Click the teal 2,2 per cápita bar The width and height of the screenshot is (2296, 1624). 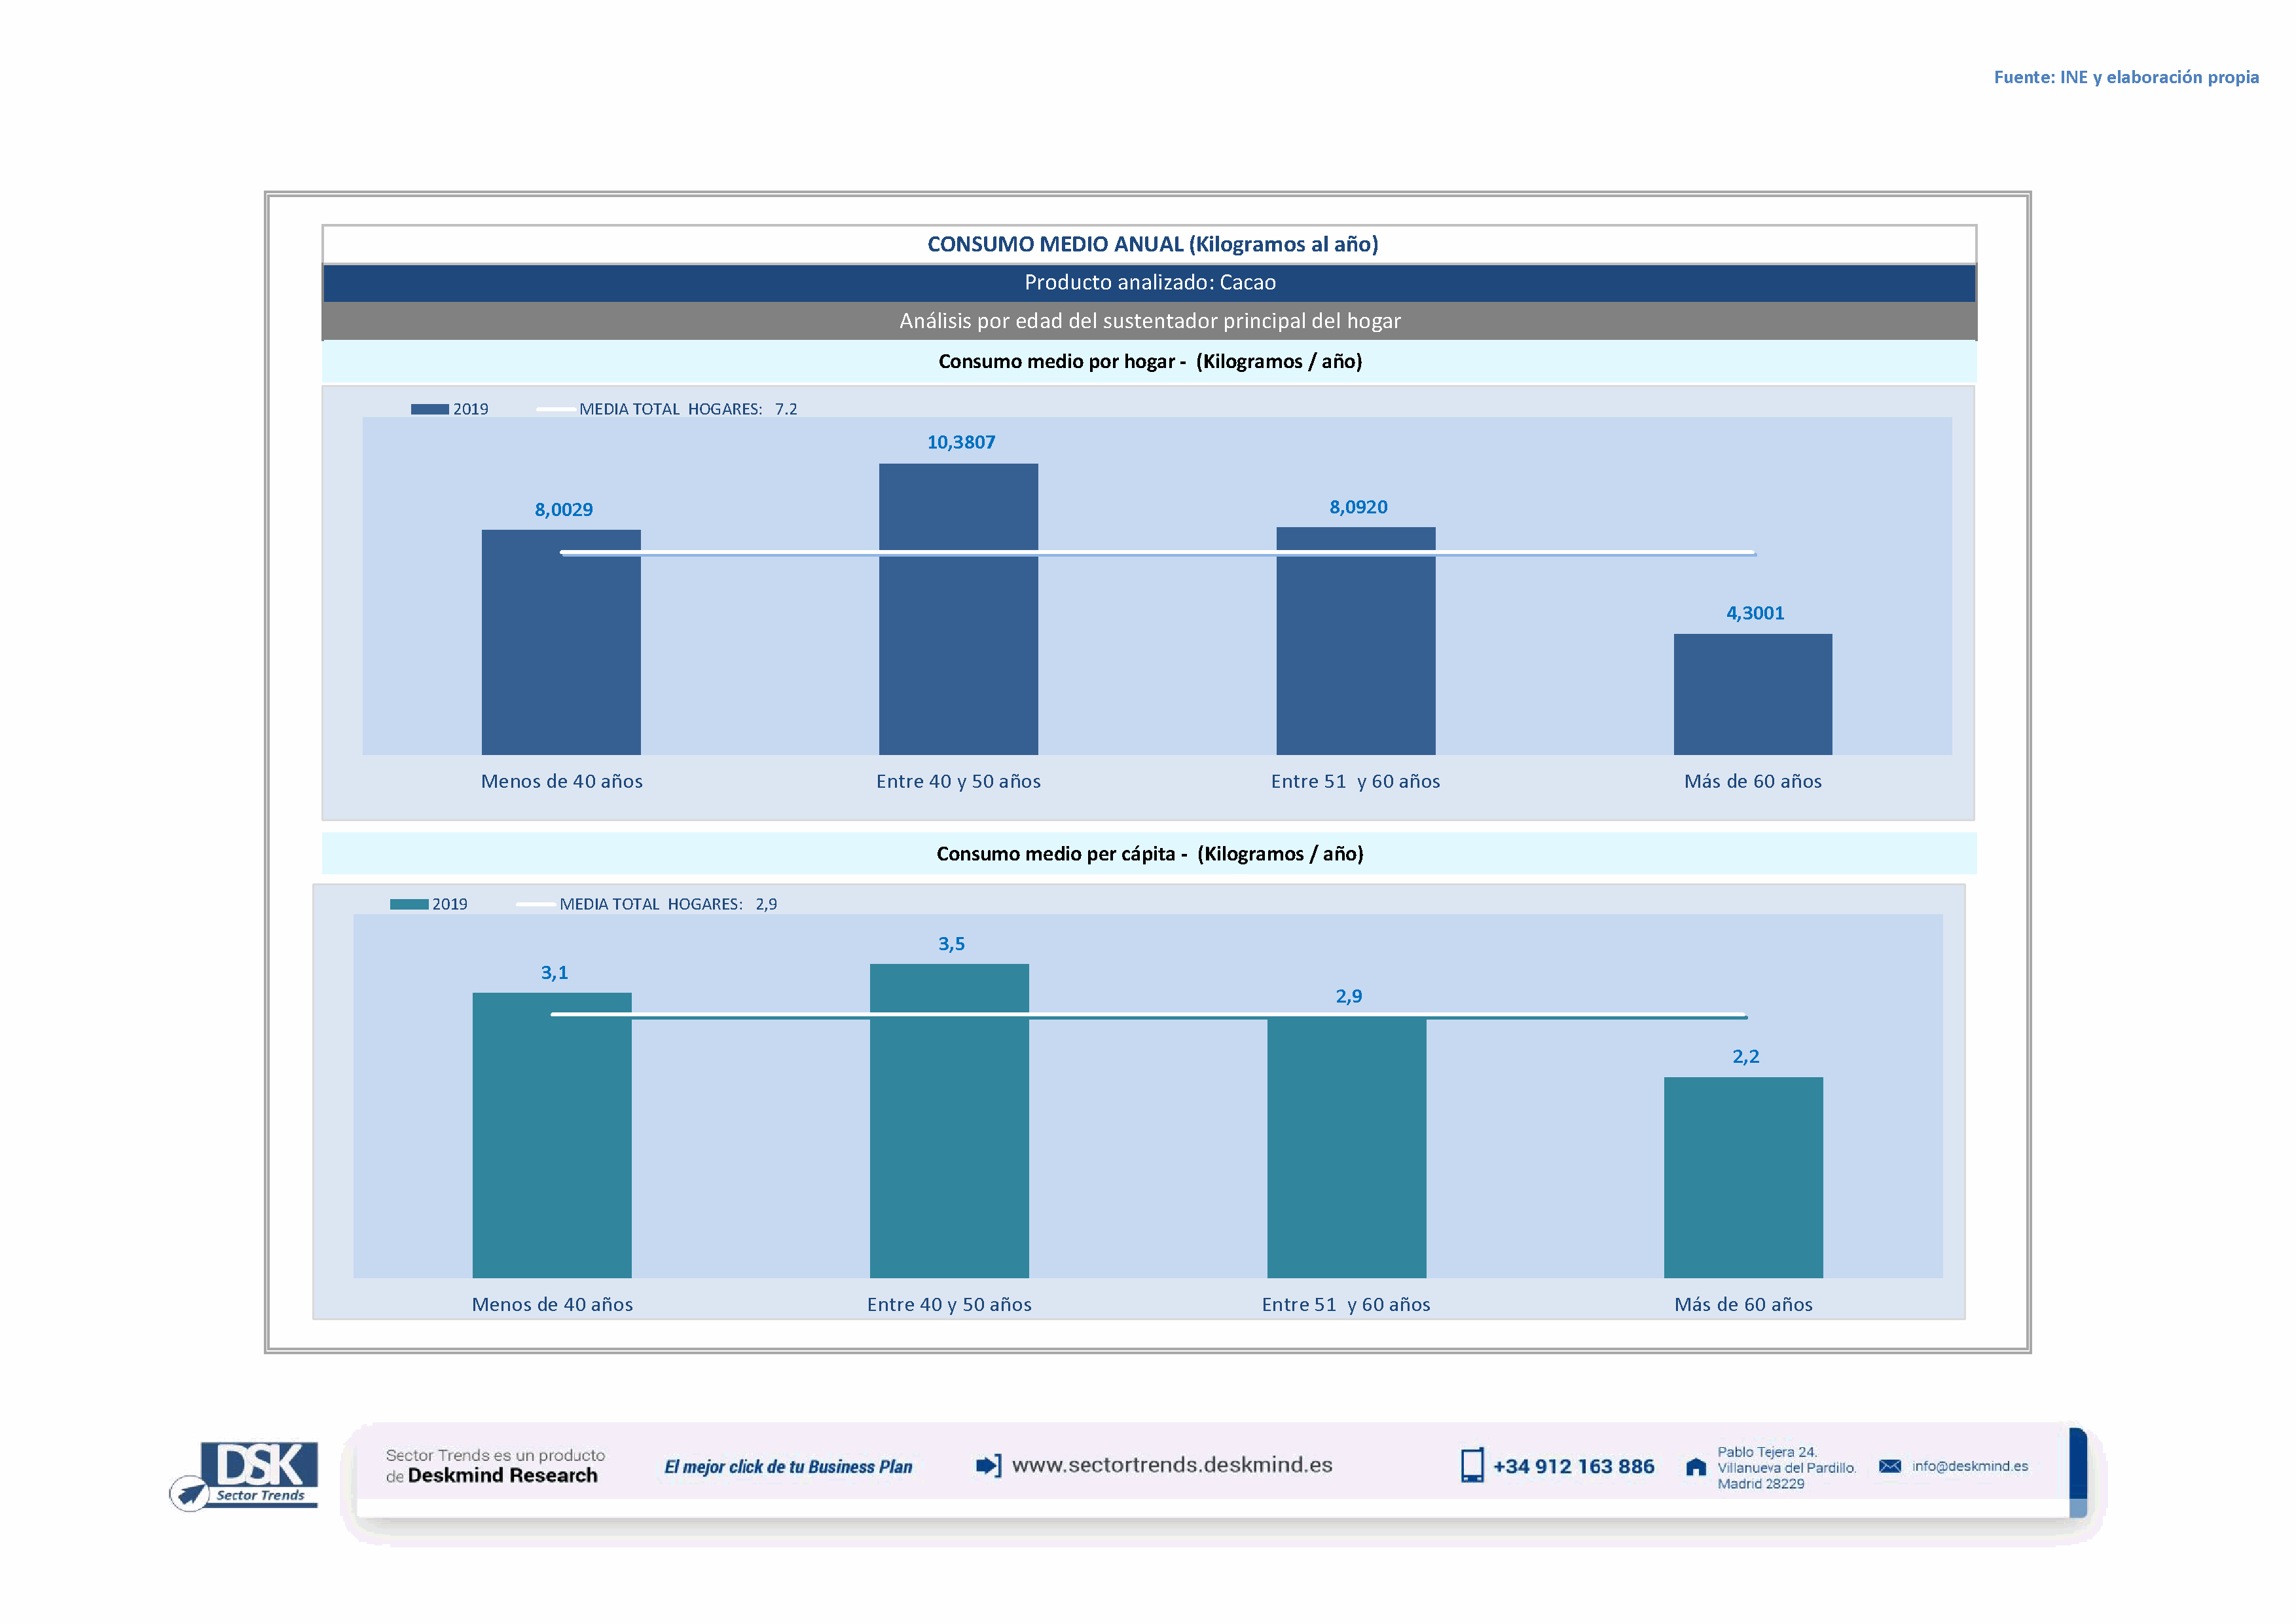click(1743, 1178)
